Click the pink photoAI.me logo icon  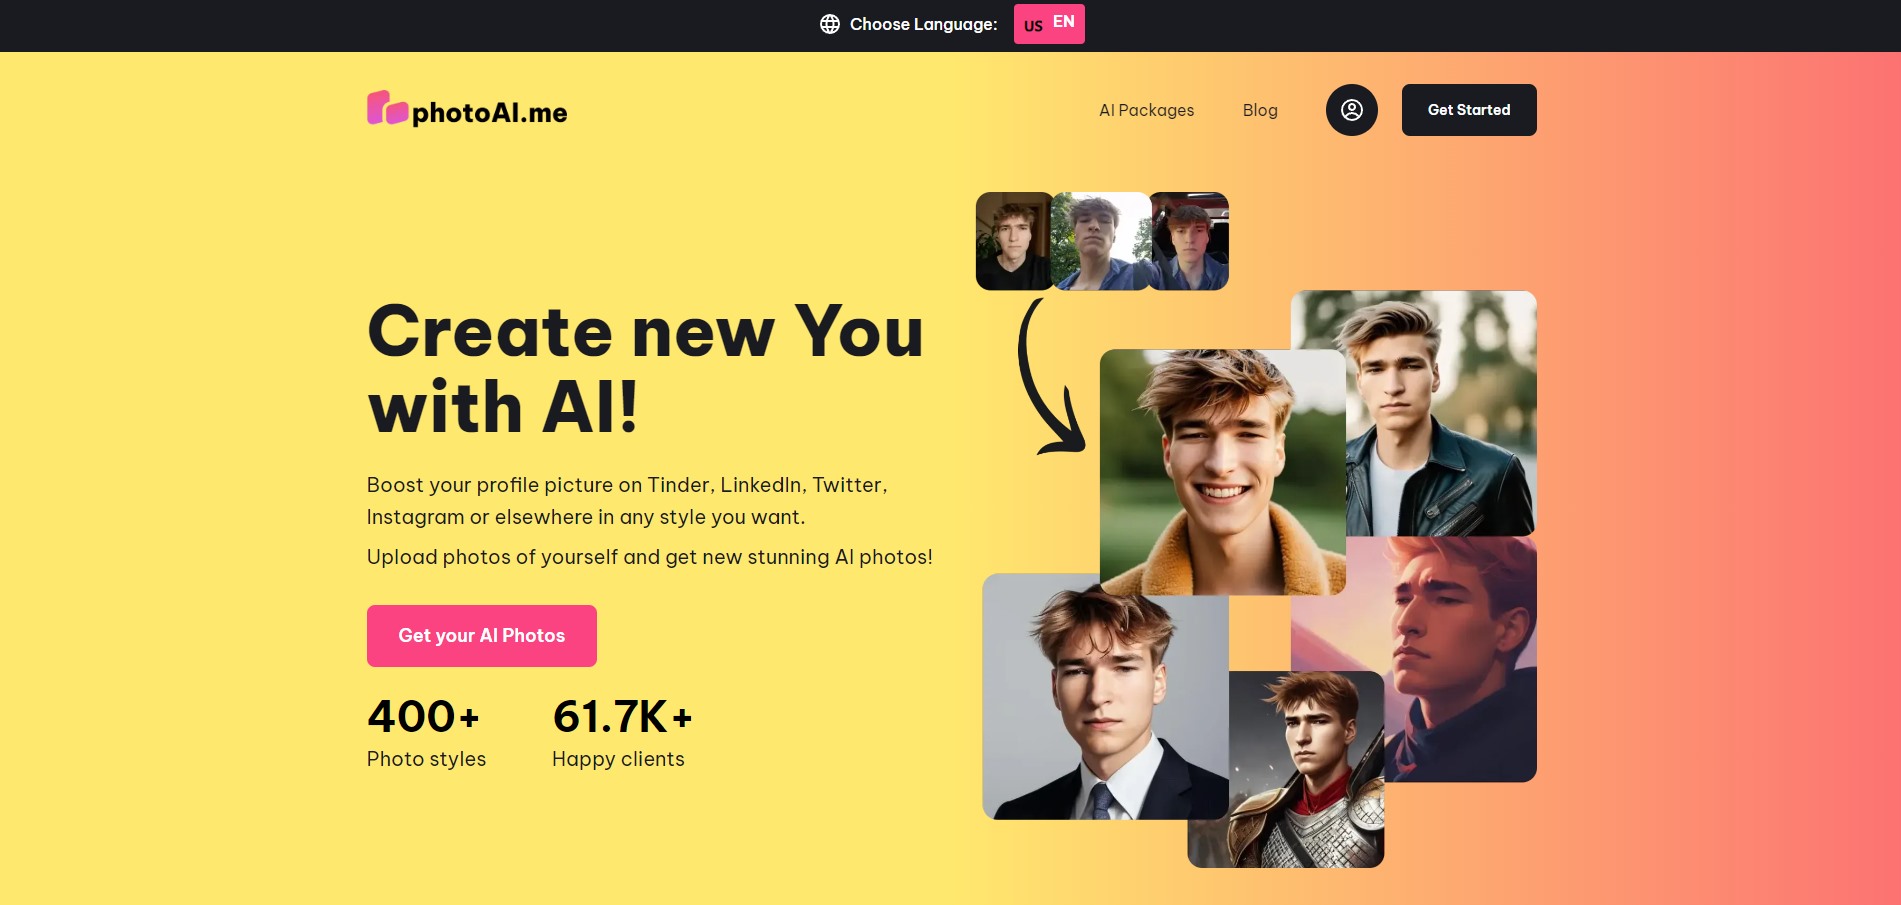(387, 109)
